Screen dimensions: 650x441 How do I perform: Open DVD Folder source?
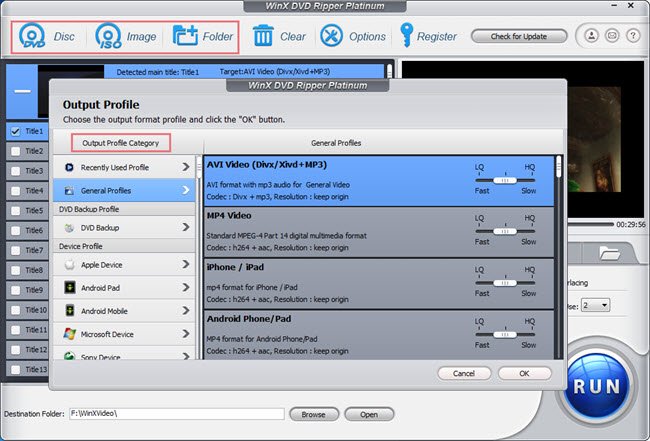click(185, 36)
